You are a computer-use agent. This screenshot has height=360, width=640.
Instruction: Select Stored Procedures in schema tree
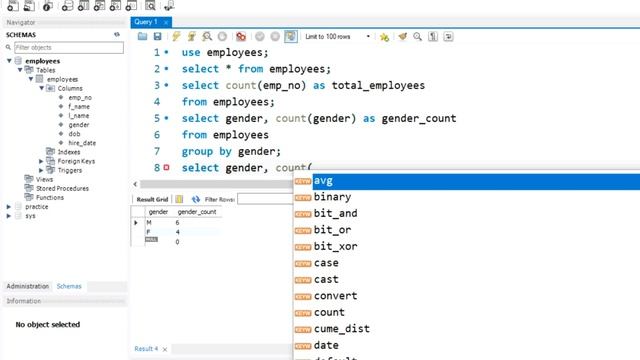62,189
